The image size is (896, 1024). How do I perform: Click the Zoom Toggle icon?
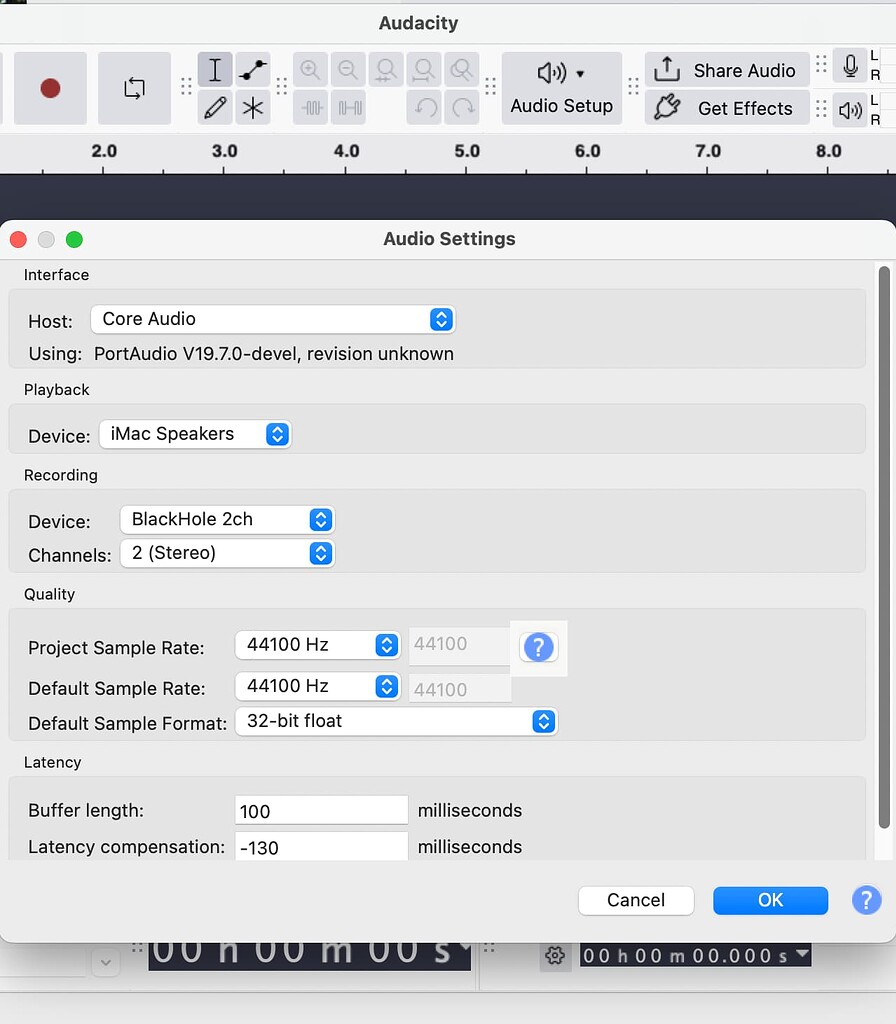[462, 70]
